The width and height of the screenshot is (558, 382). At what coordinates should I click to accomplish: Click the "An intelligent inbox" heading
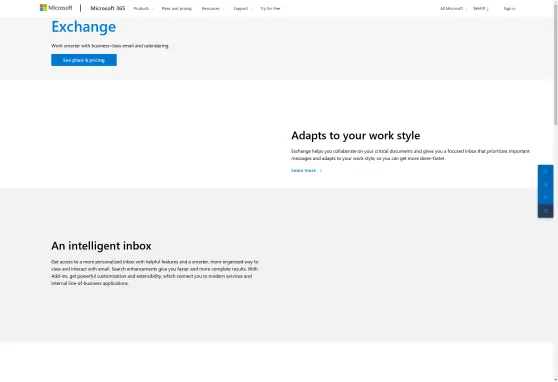click(101, 246)
